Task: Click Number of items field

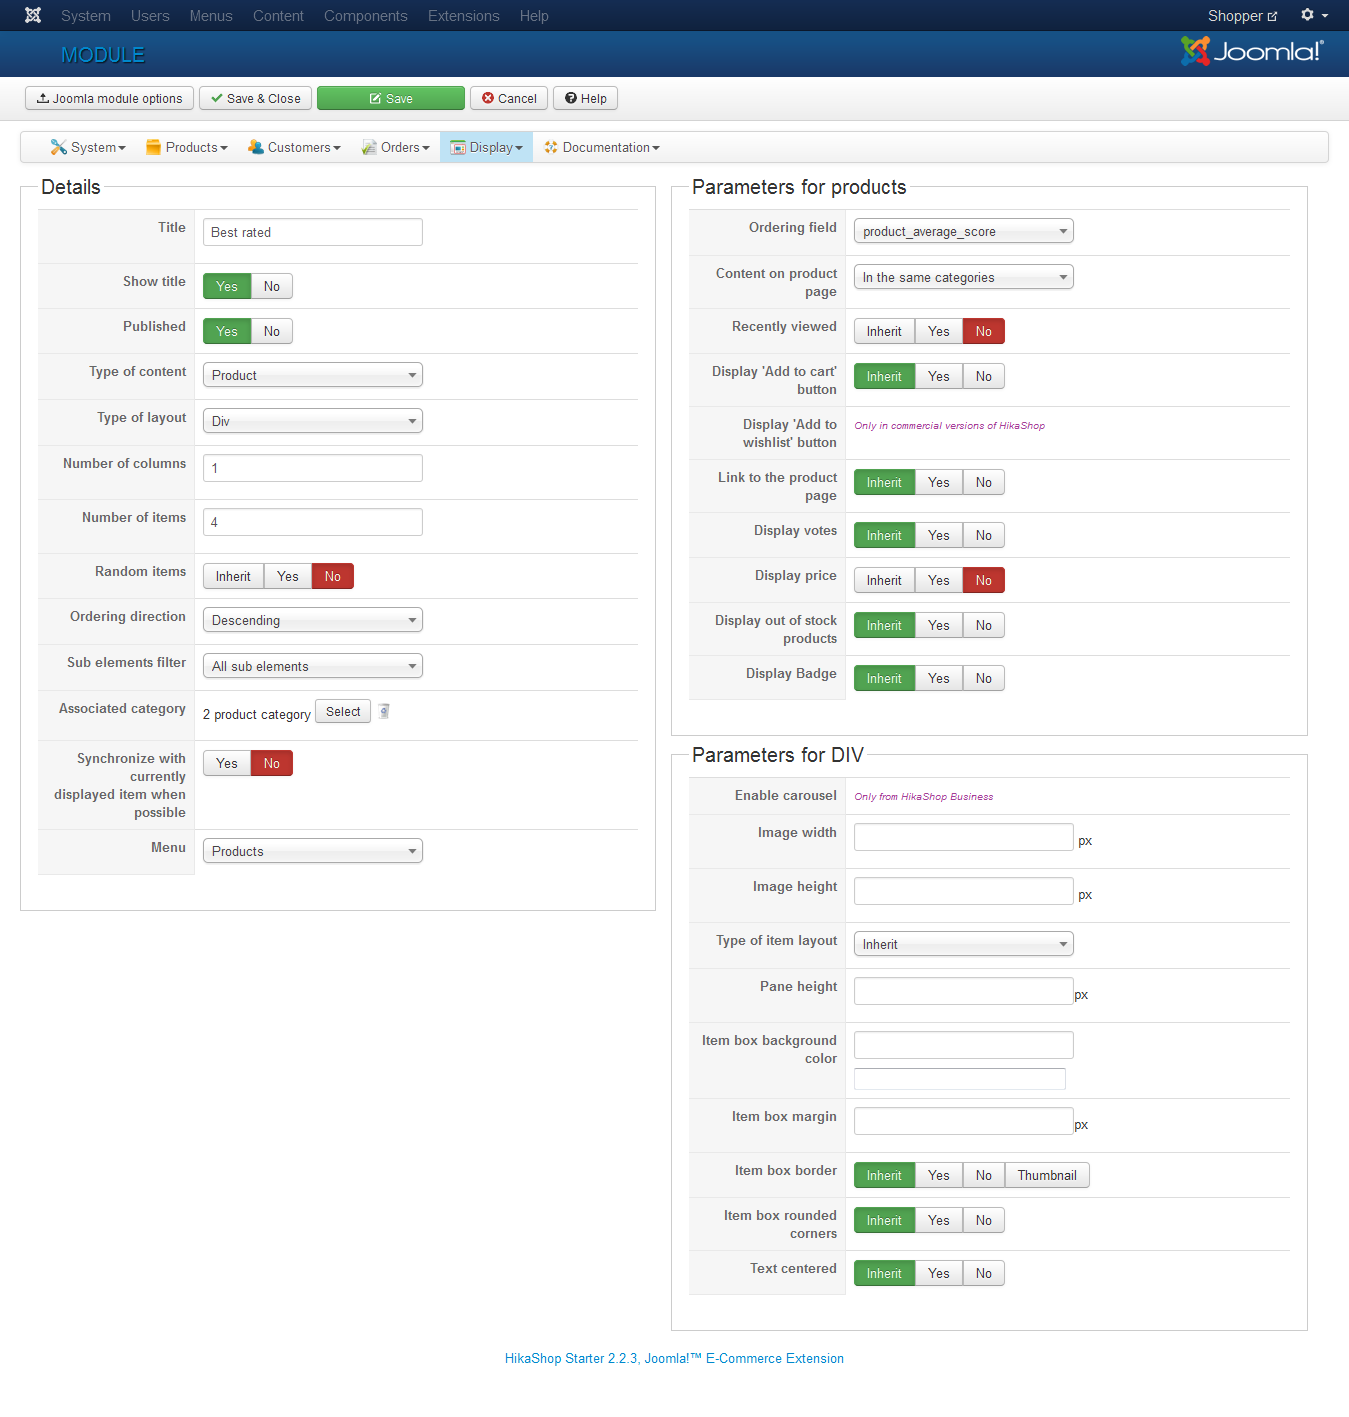Action: [313, 522]
